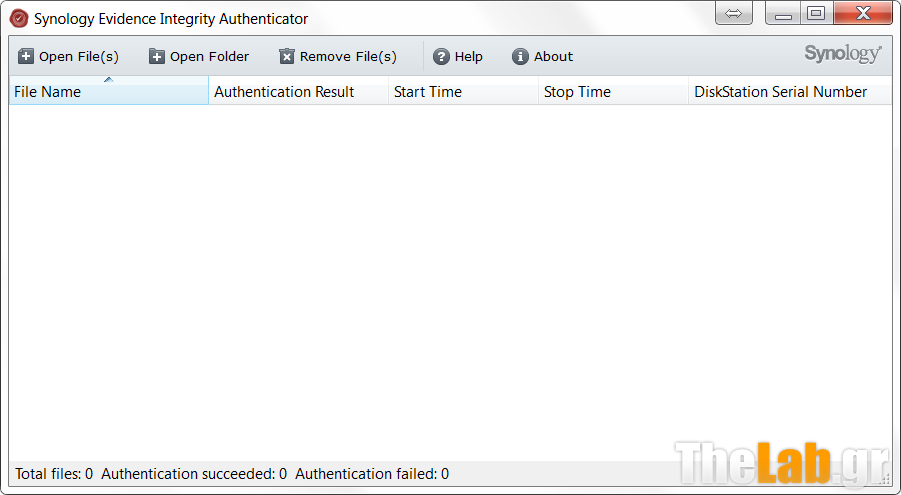The image size is (901, 495).
Task: Click the About info icon
Action: 520,57
